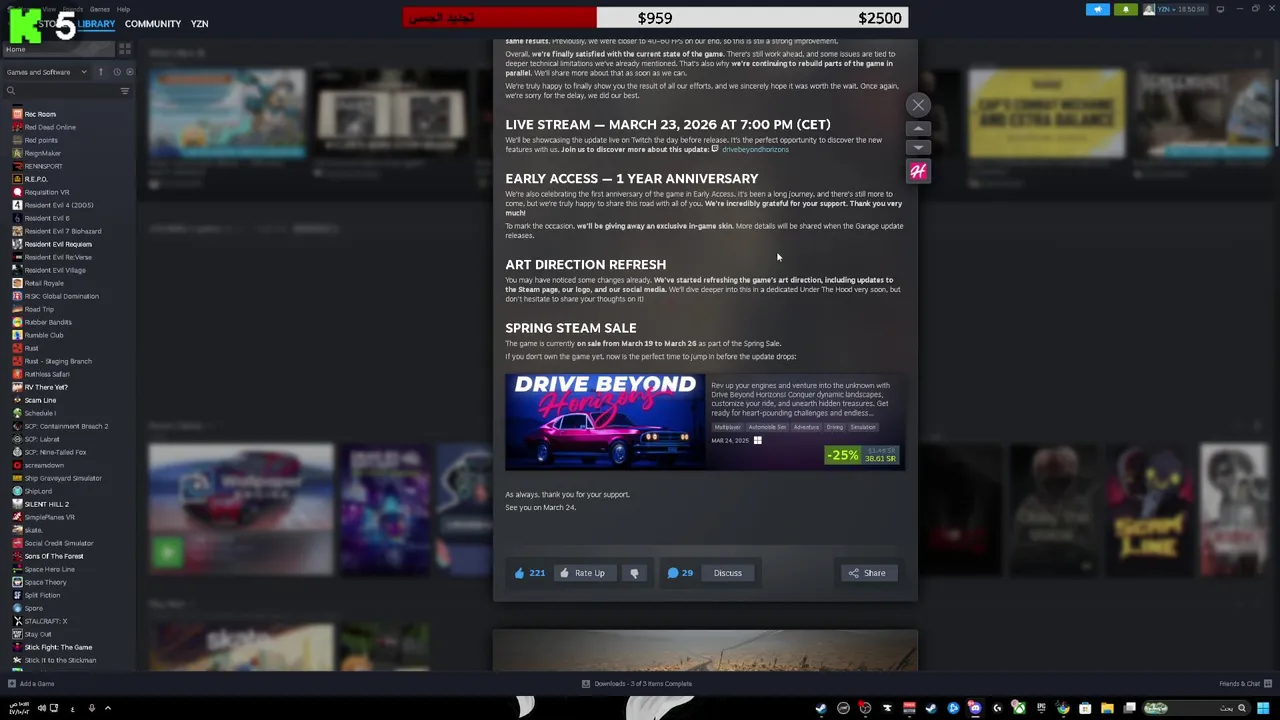Click the blue announcements megaphone button
Screen dimensions: 1280x720
point(1098,9)
